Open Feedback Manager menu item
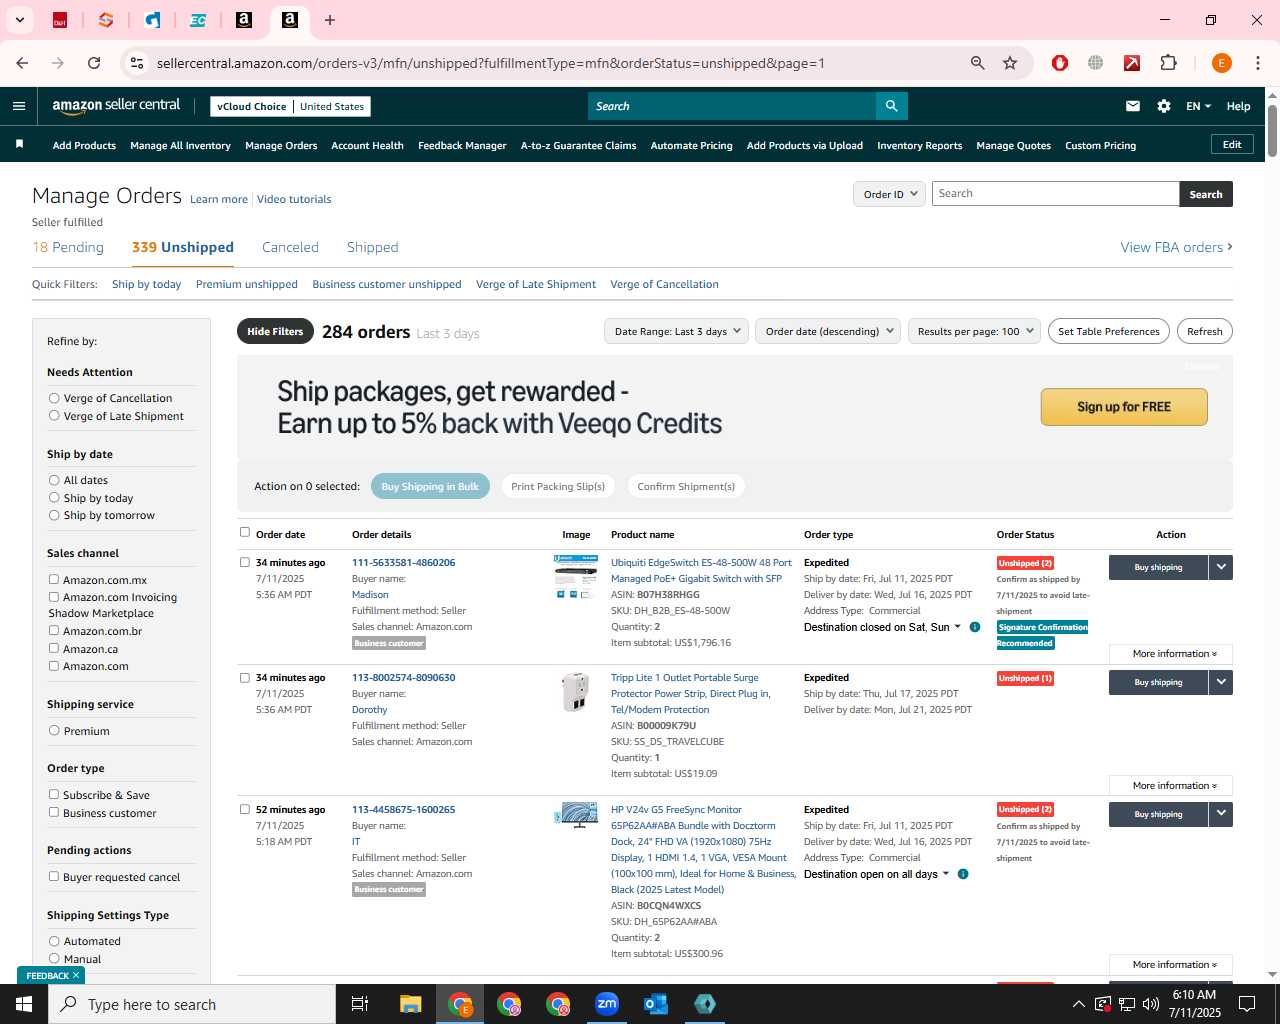This screenshot has width=1280, height=1024. click(462, 145)
